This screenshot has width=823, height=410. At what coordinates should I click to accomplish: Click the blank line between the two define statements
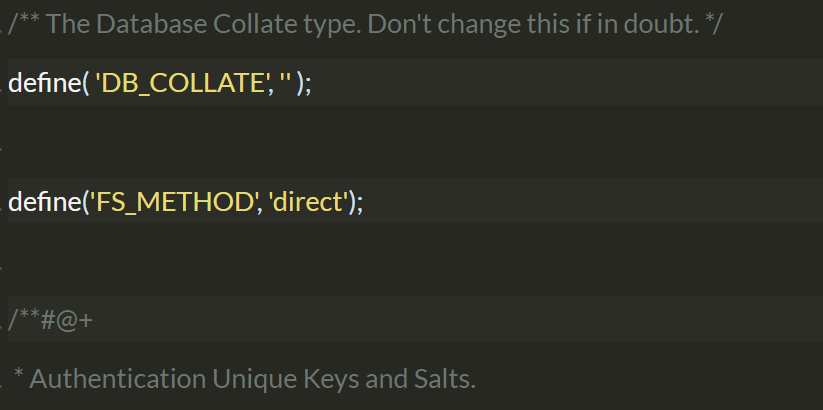[415, 141]
